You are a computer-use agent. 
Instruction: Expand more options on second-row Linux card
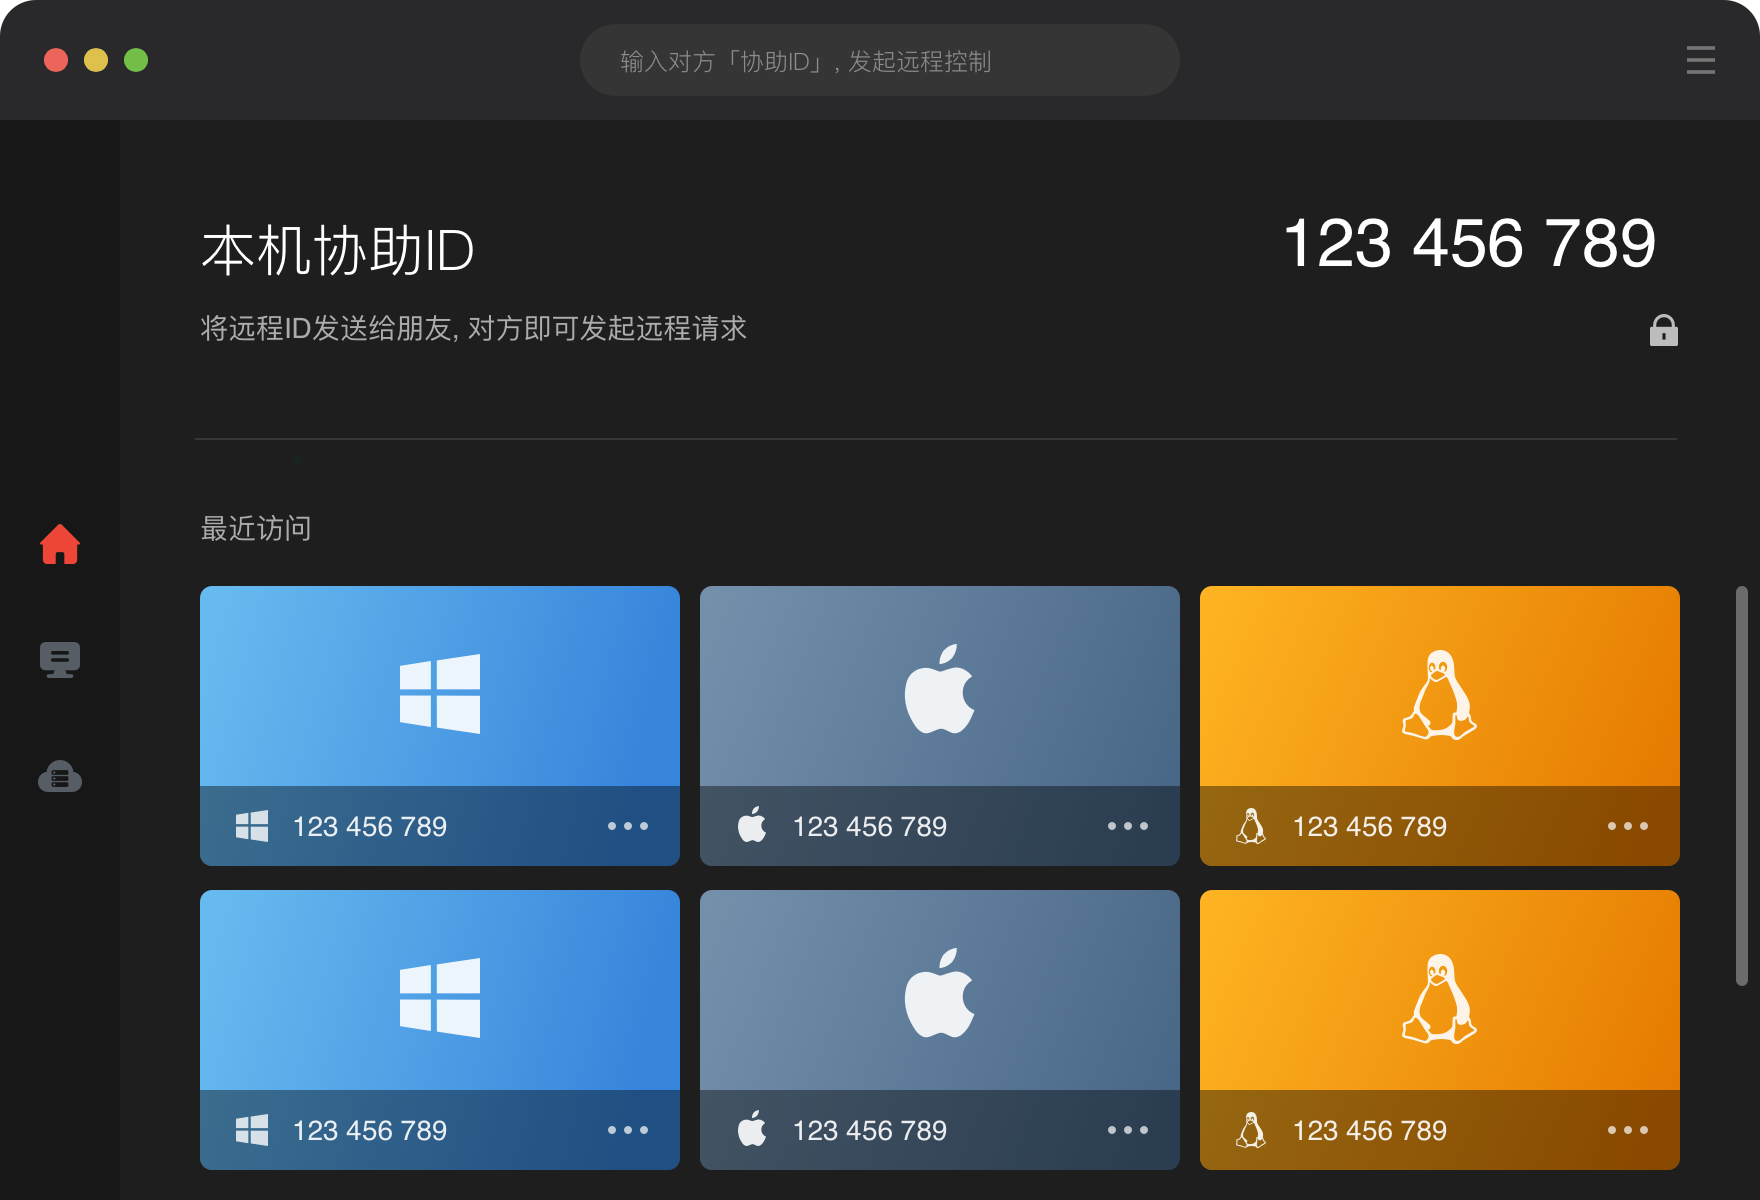tap(1627, 1130)
